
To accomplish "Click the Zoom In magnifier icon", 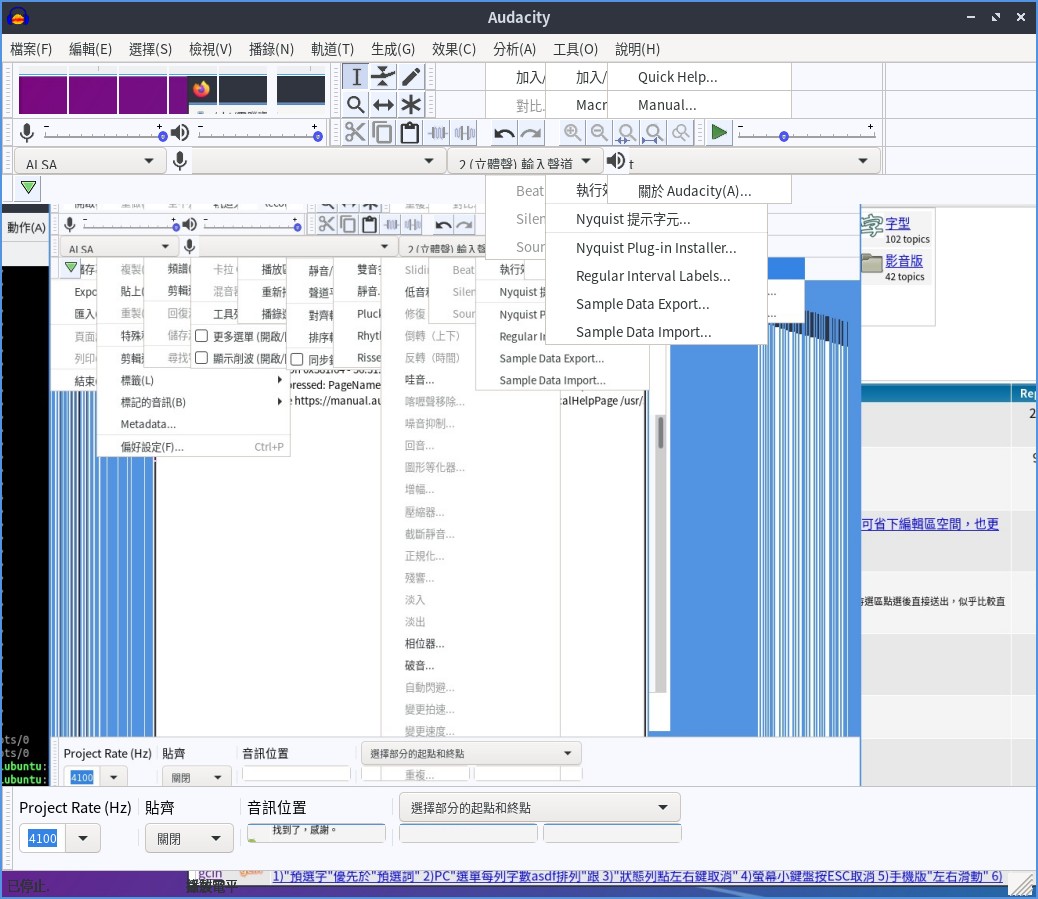I will point(572,132).
